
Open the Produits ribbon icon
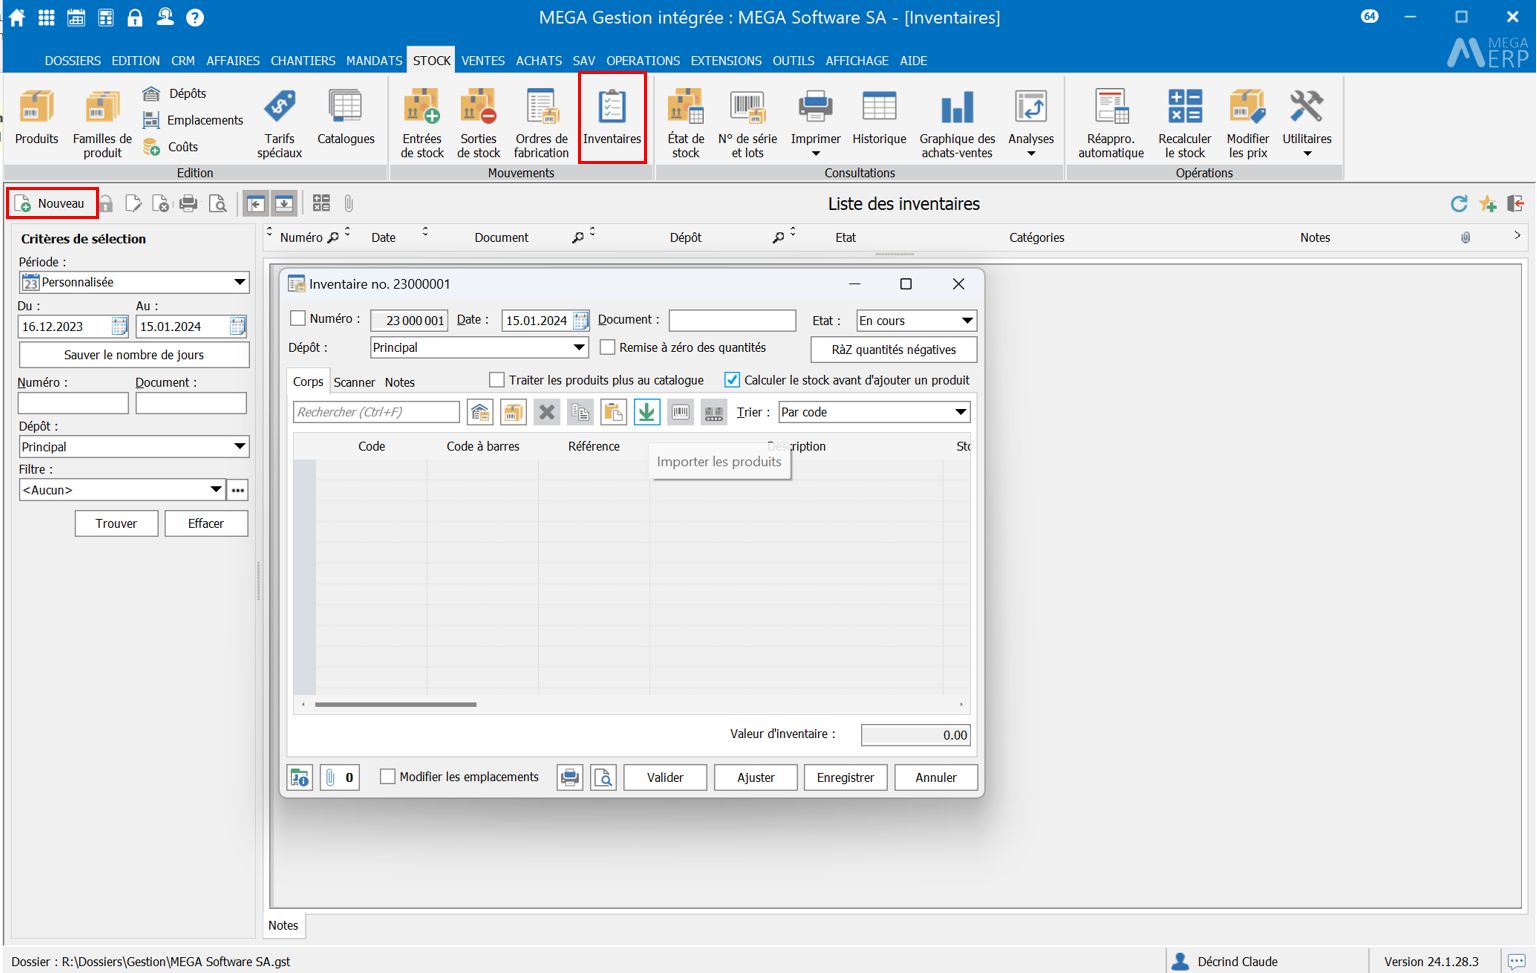[37, 118]
